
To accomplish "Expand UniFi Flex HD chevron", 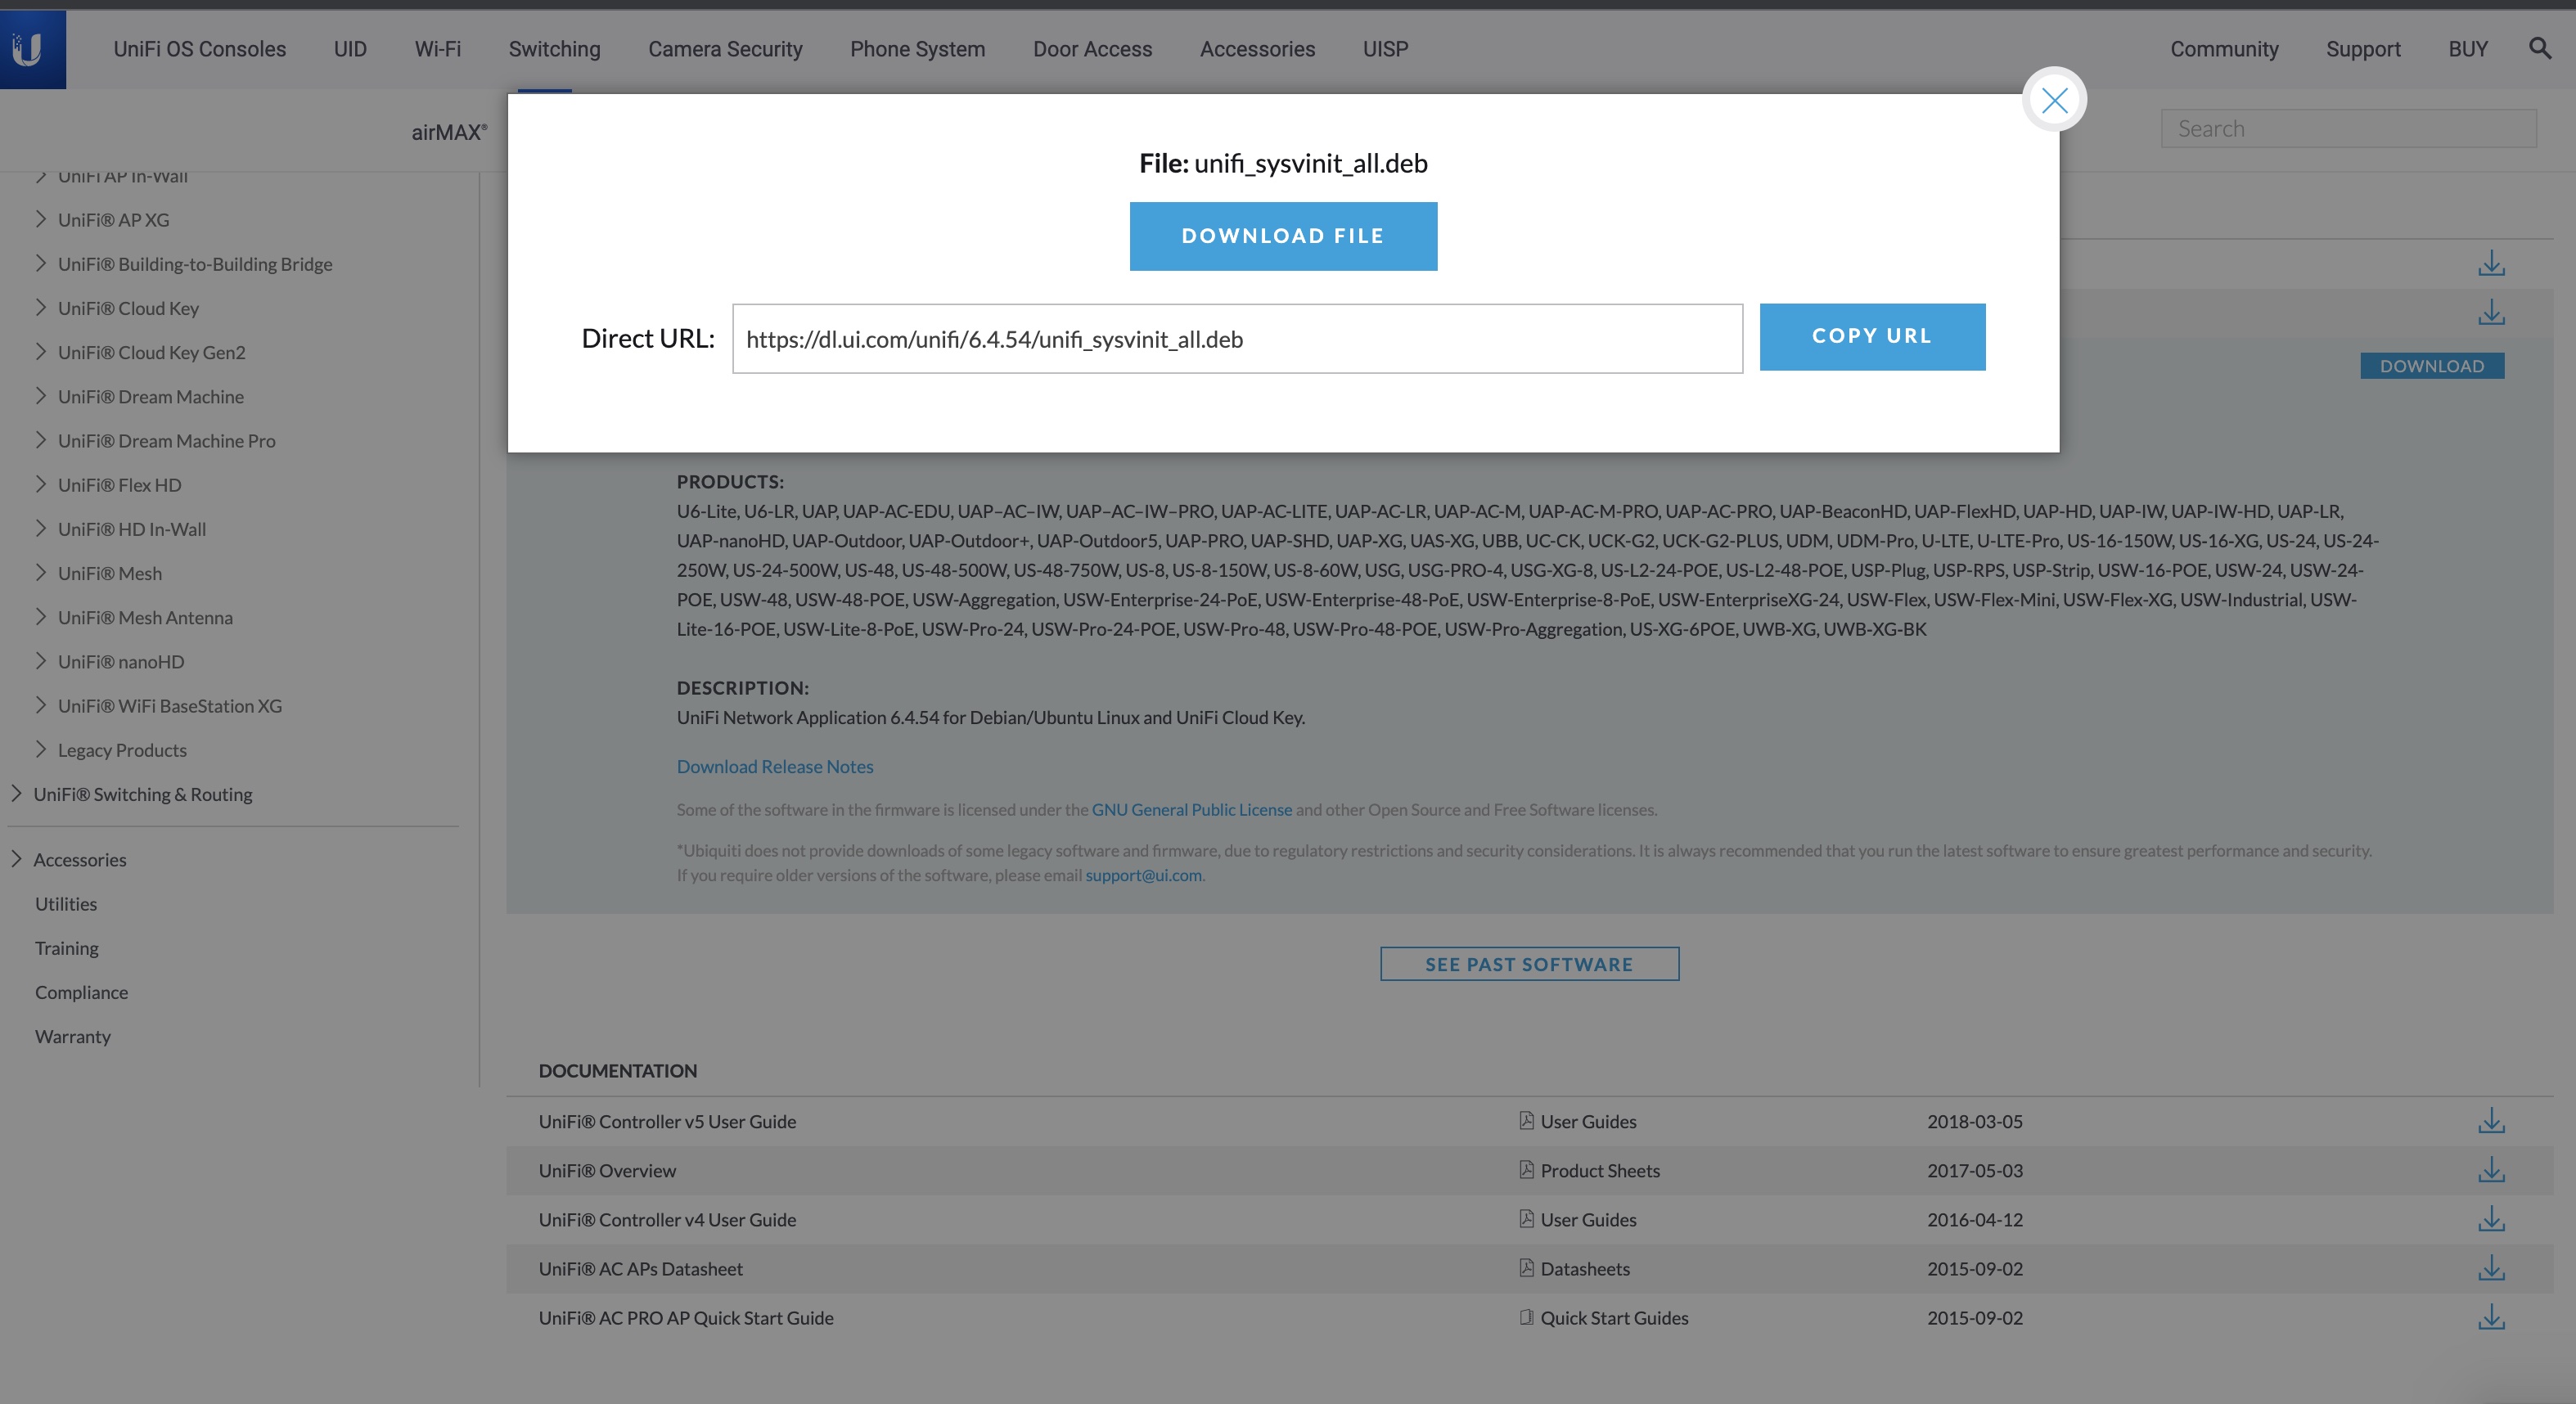I will (40, 484).
